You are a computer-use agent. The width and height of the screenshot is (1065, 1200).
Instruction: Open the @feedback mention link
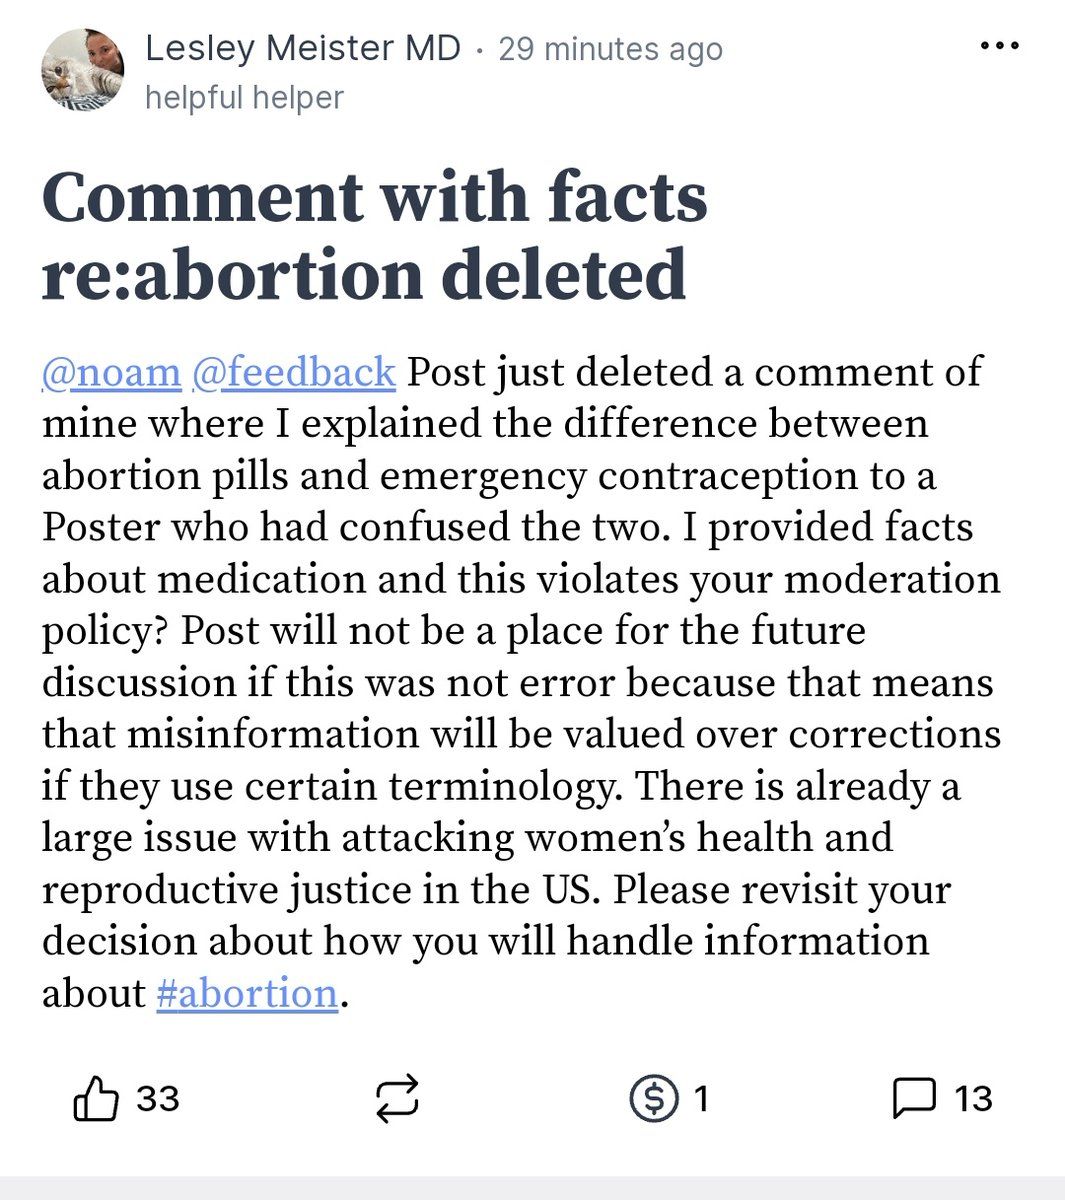coord(293,371)
